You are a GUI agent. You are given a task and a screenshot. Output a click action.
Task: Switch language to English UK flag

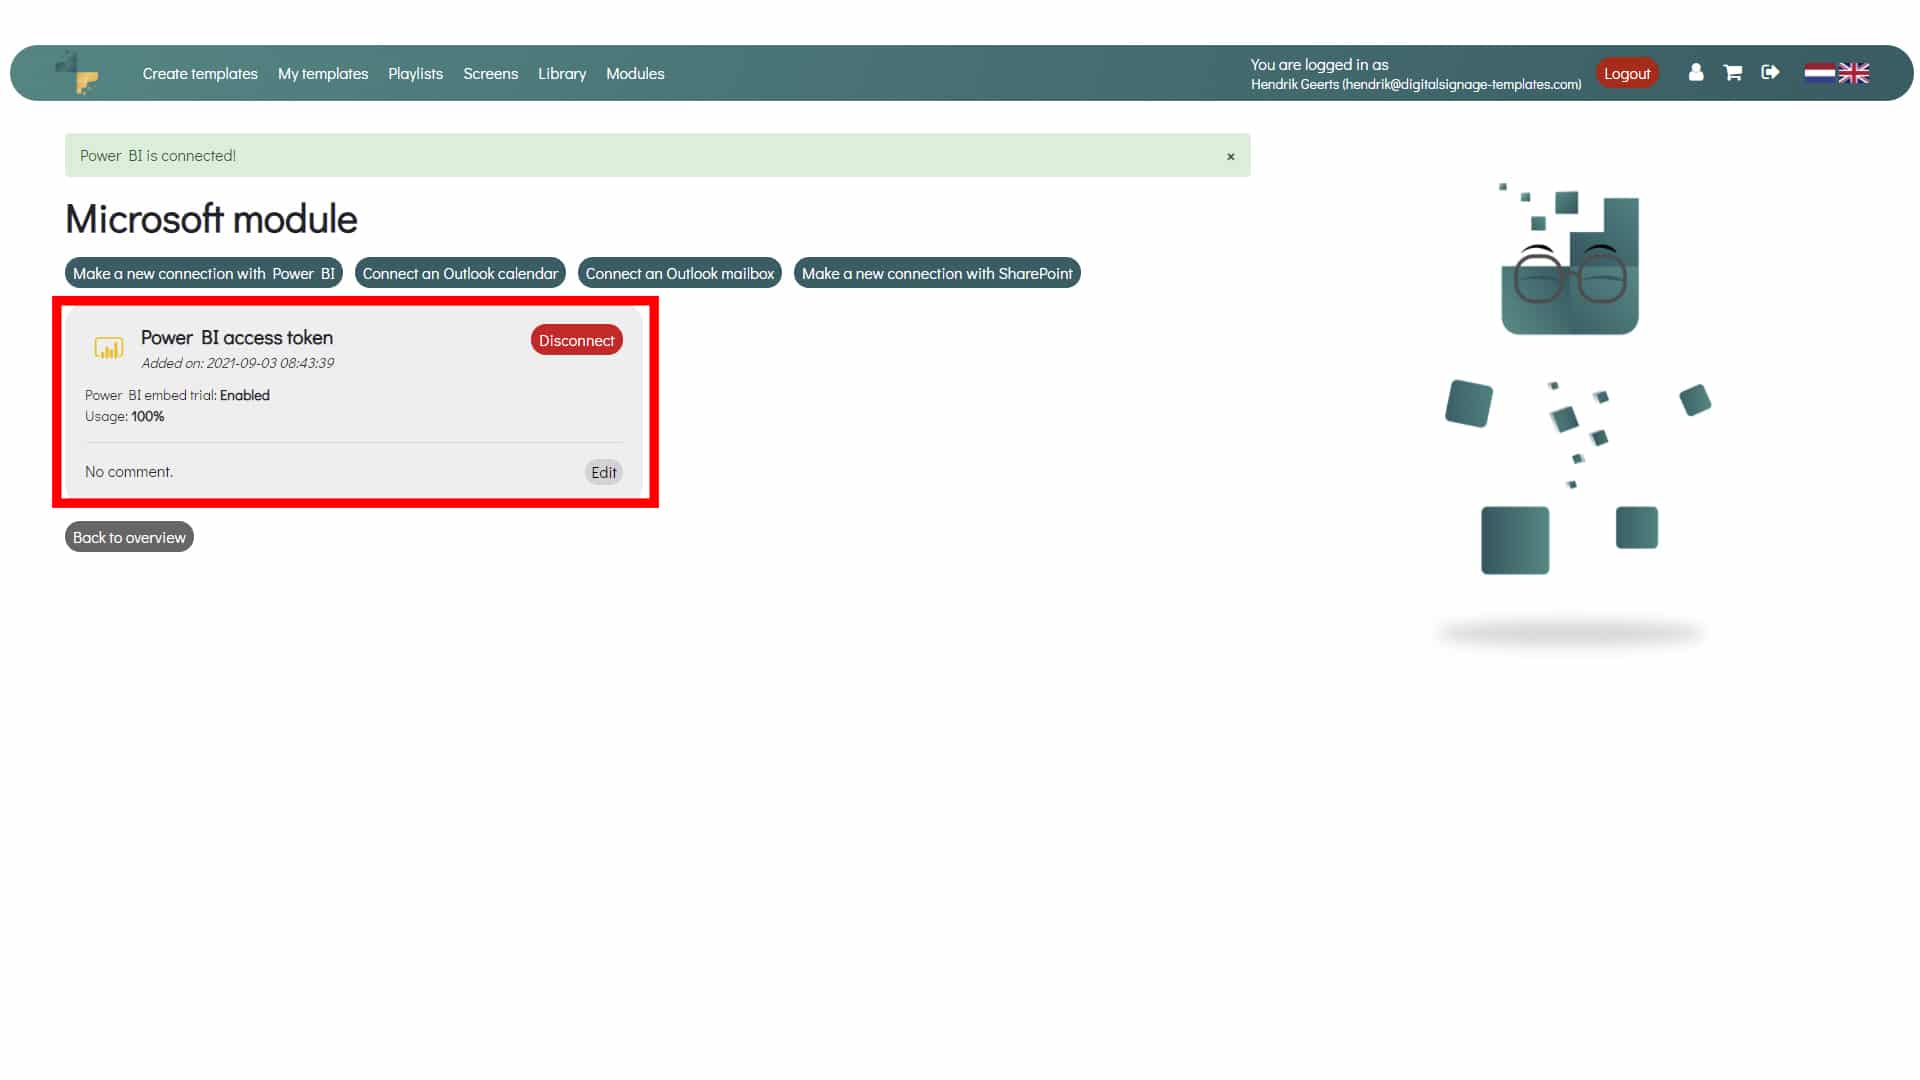tap(1853, 73)
